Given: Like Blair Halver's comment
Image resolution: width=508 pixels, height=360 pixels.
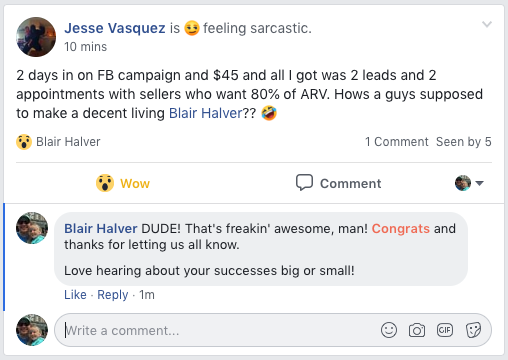Looking at the screenshot, I should click(x=75, y=295).
